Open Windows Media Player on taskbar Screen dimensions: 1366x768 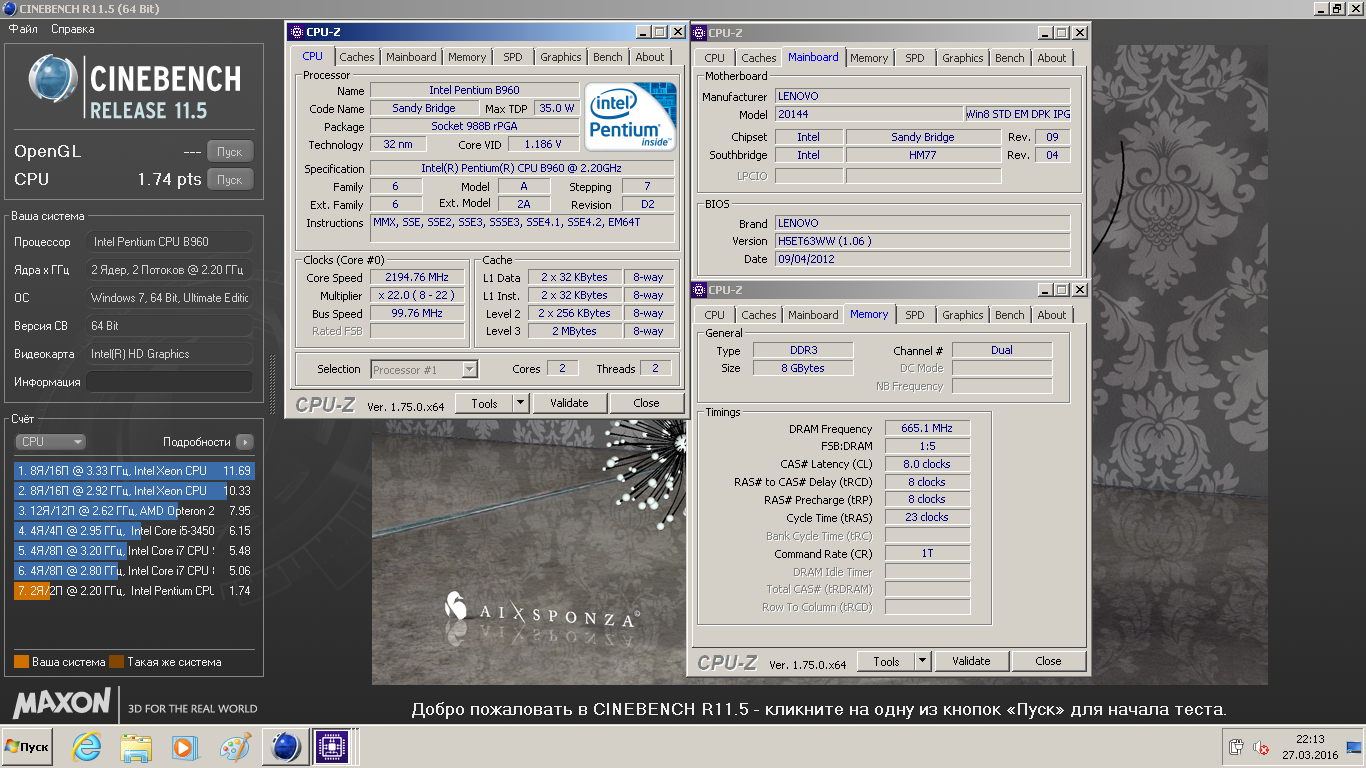(x=183, y=747)
